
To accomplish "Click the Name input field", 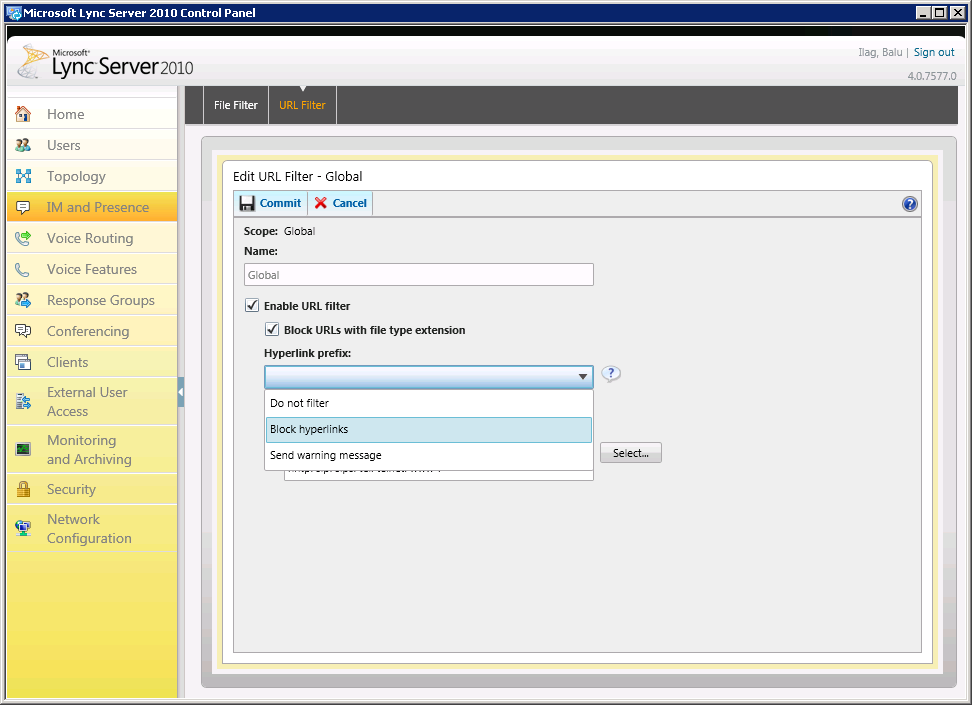I will [x=418, y=275].
